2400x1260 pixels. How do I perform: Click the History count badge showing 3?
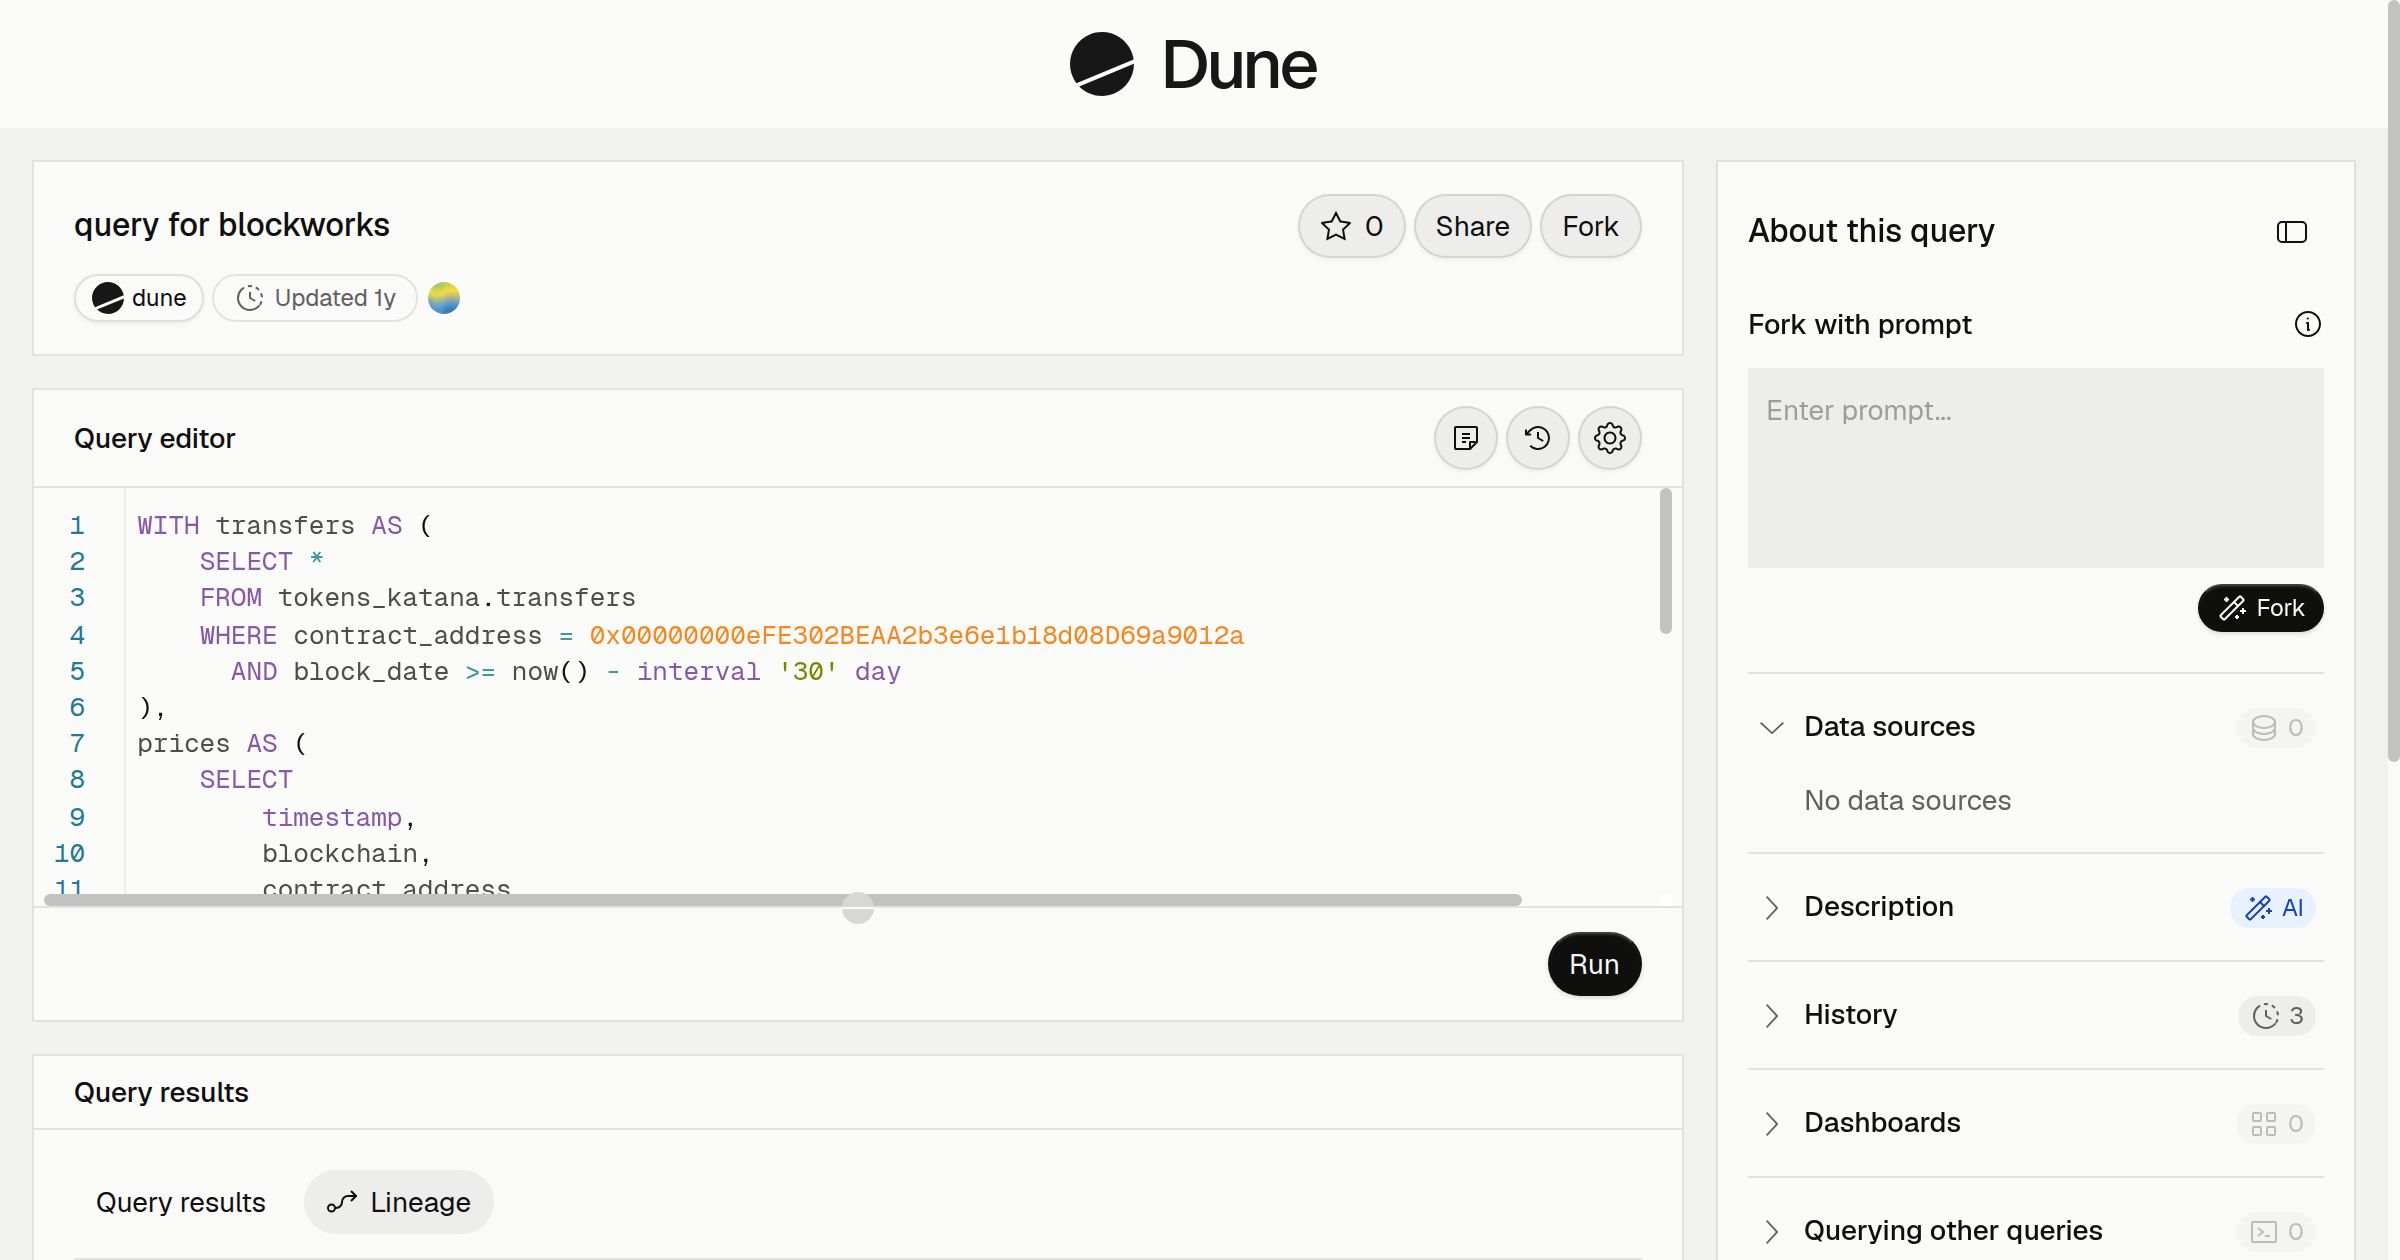2277,1016
